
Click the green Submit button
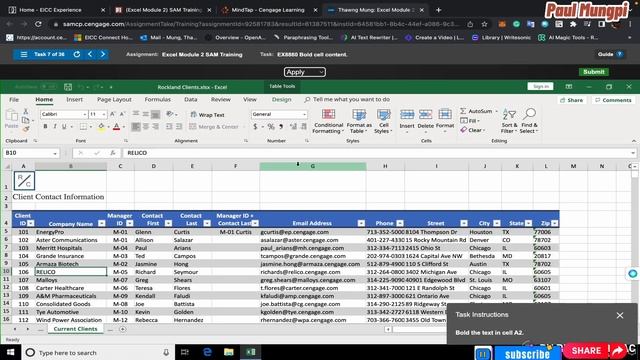(593, 72)
